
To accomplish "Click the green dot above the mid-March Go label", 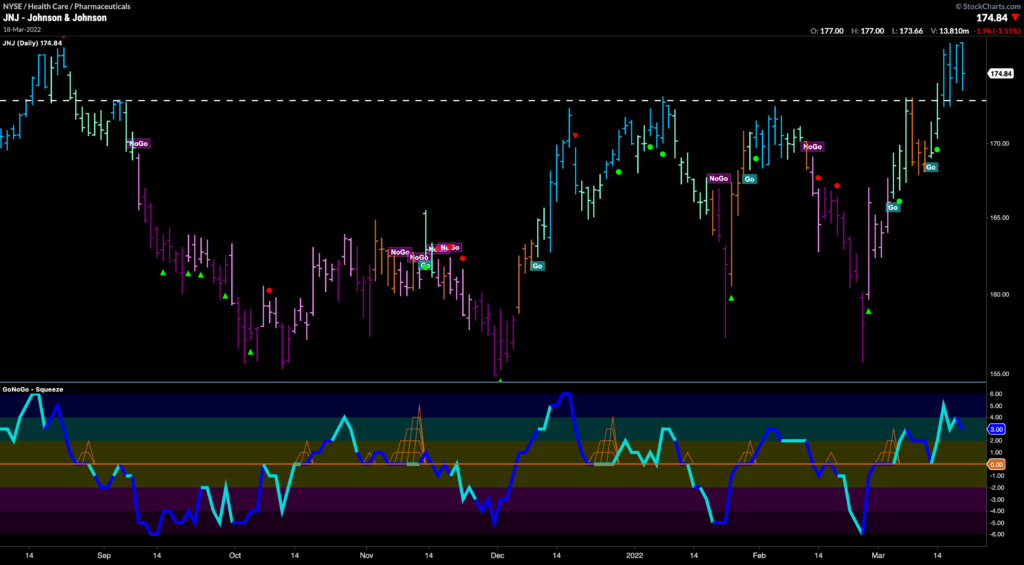I will pyautogui.click(x=937, y=150).
